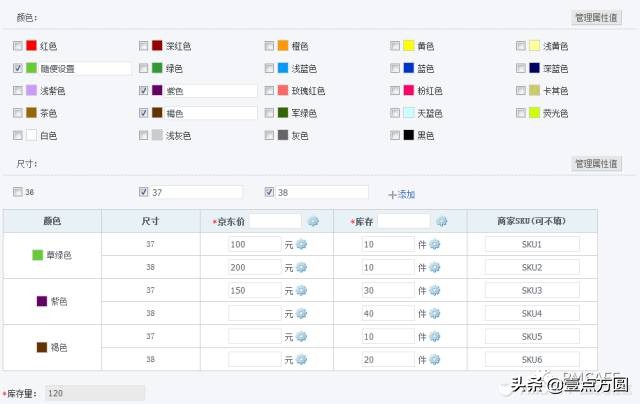Click the 黄色 yellow color swatch
Viewport: 640px width, 404px height.
point(409,45)
